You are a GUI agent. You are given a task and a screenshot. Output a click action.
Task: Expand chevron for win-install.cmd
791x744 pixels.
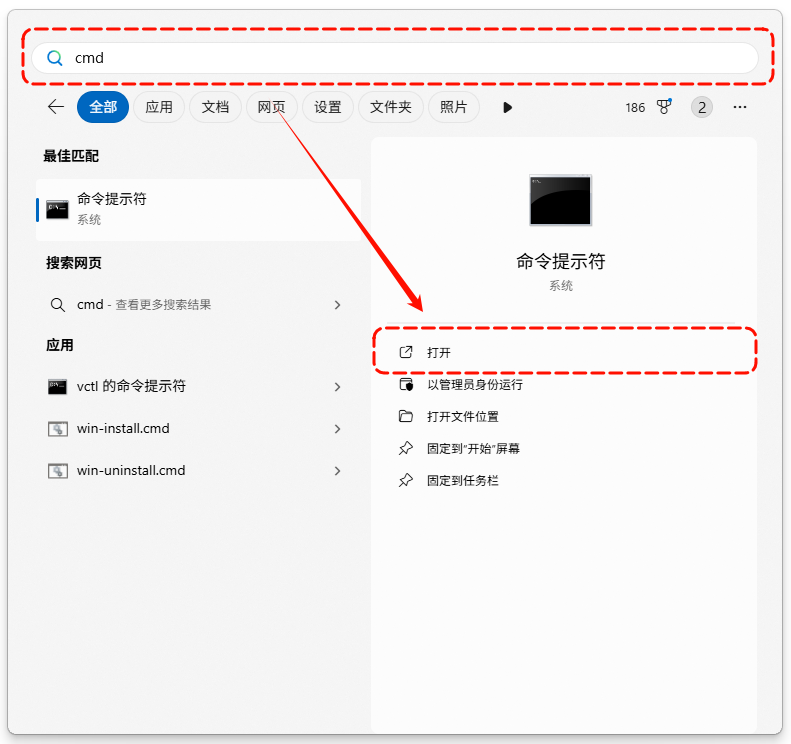(337, 429)
